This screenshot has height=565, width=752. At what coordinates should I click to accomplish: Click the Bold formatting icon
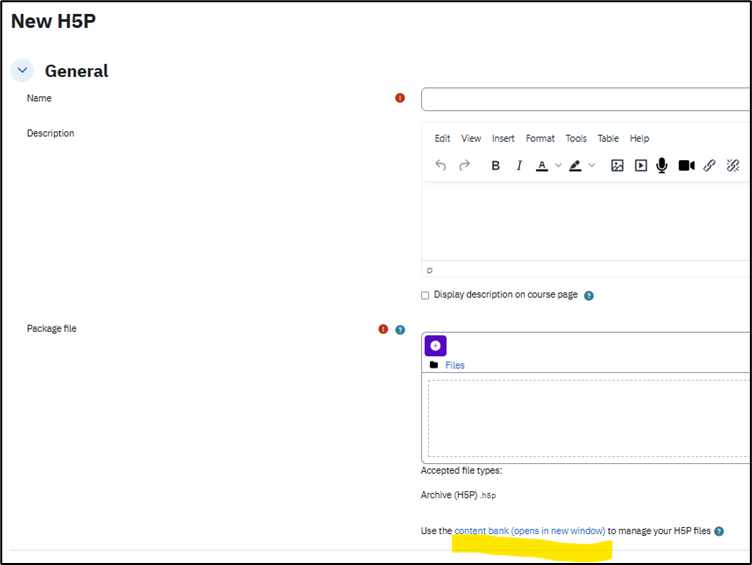[495, 166]
